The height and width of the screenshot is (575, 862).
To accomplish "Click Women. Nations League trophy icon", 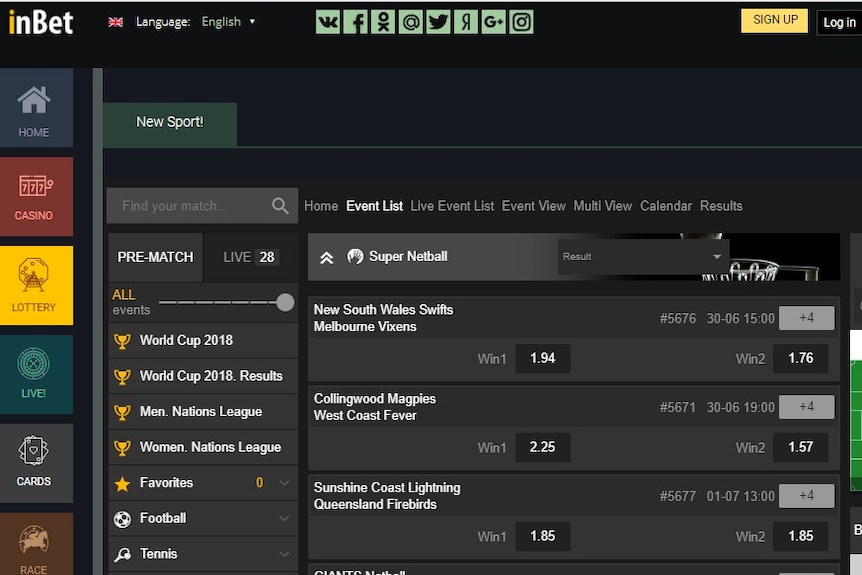I will (x=122, y=448).
